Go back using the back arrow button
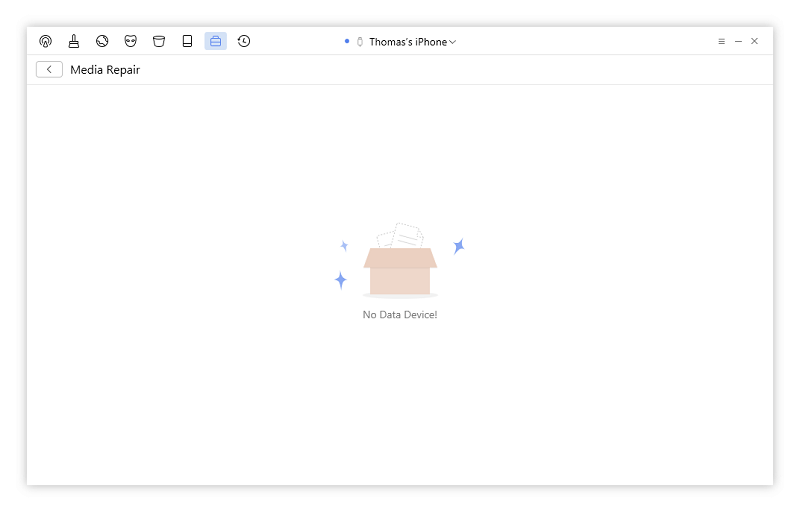 (x=49, y=69)
